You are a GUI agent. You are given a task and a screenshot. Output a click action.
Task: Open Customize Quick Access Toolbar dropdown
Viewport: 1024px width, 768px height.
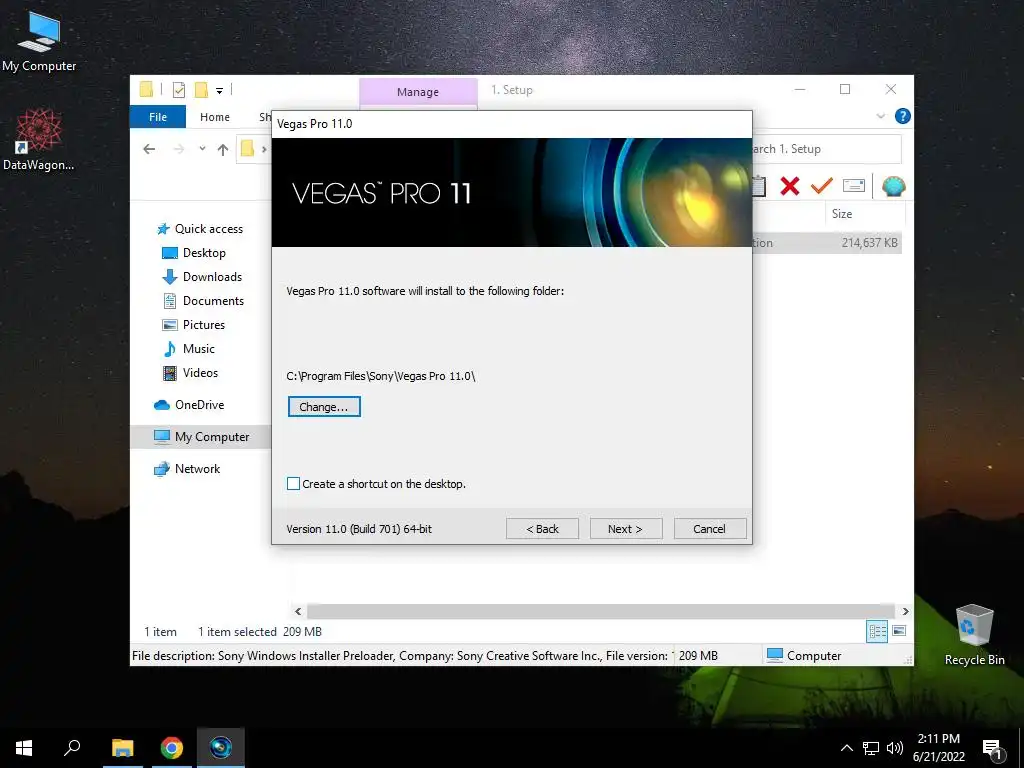tap(219, 91)
